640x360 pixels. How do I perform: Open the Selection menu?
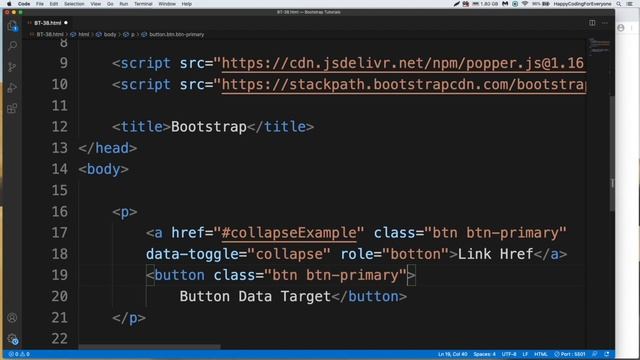tap(74, 4)
